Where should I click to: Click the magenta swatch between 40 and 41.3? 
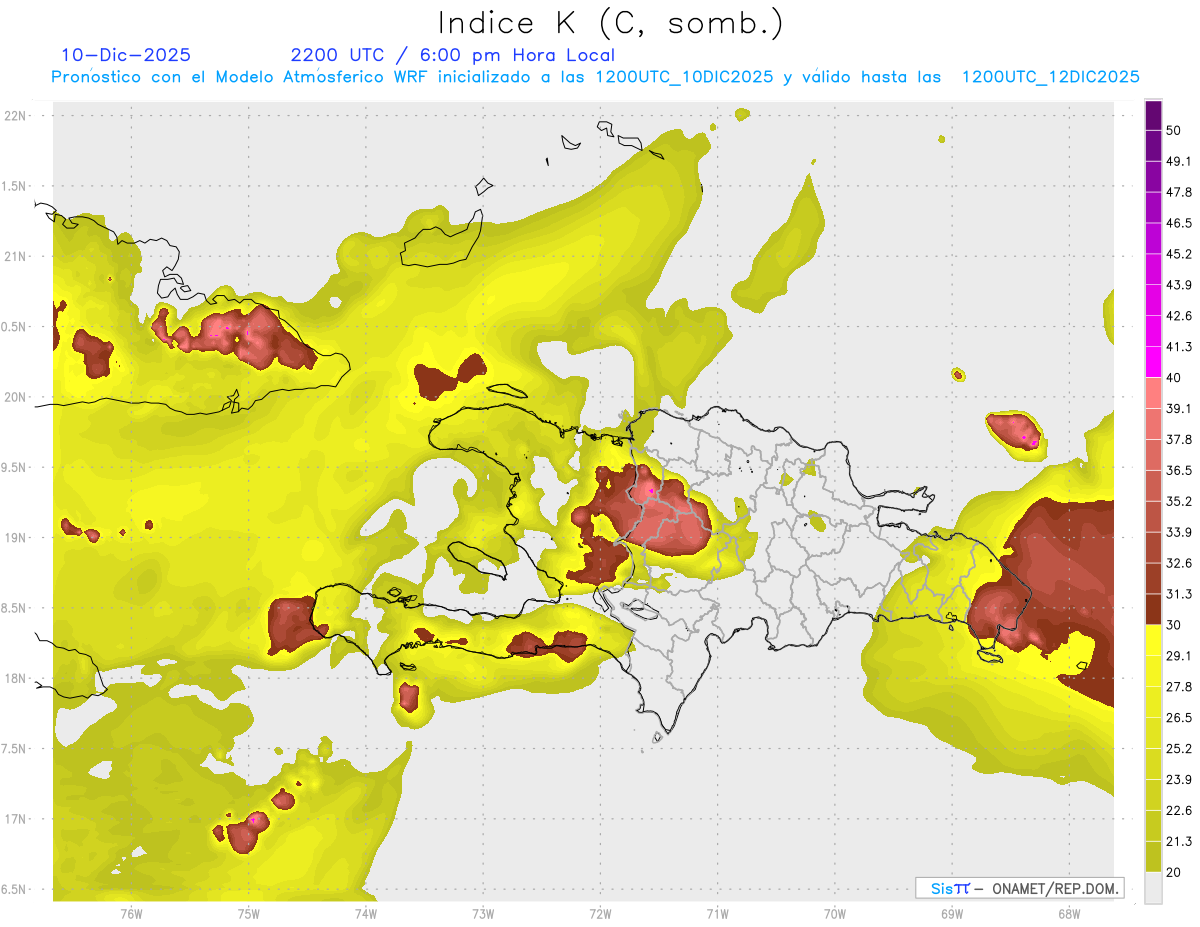(x=1153, y=362)
